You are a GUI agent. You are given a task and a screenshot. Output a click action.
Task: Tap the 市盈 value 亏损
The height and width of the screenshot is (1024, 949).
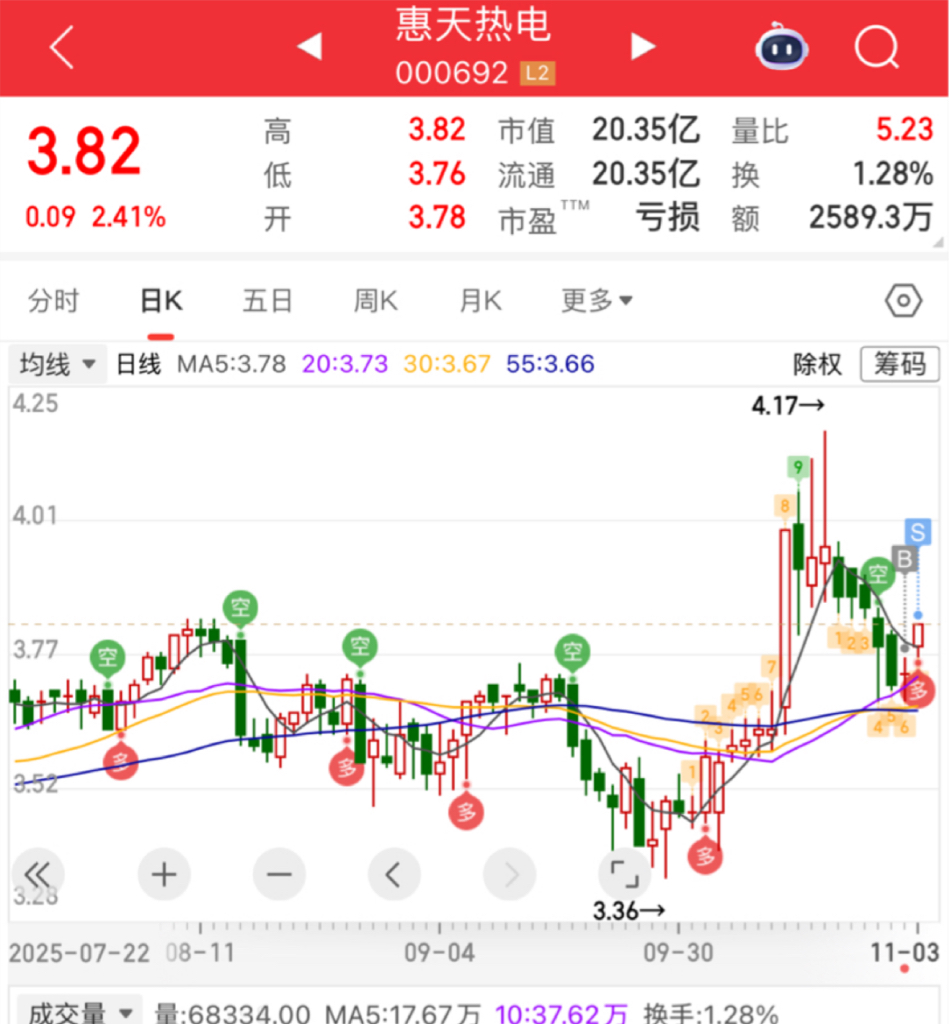click(x=668, y=217)
